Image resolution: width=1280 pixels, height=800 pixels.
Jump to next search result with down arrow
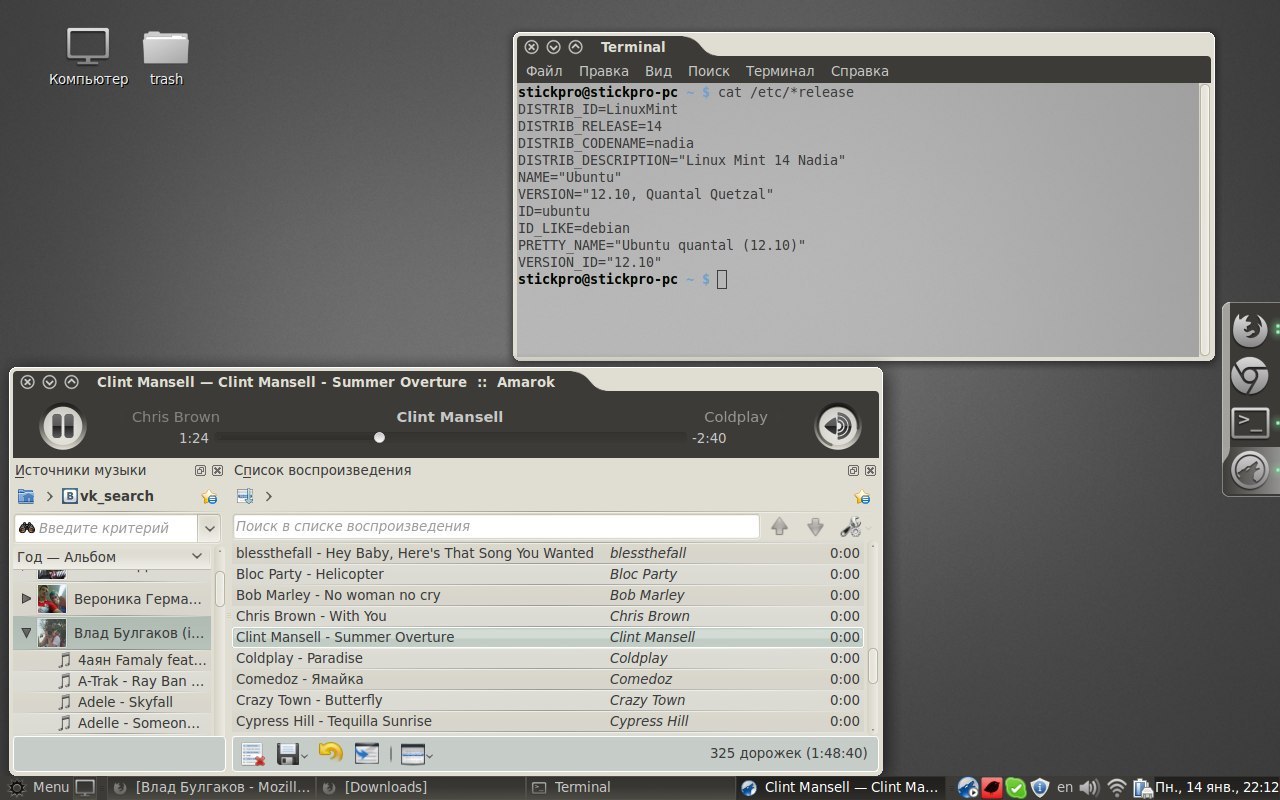(x=815, y=527)
